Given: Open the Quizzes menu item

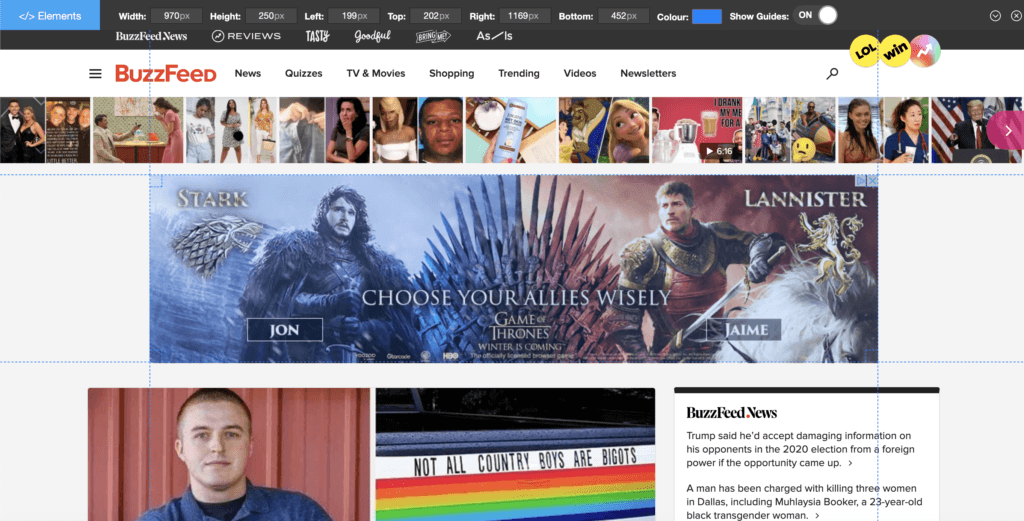Looking at the screenshot, I should (304, 73).
